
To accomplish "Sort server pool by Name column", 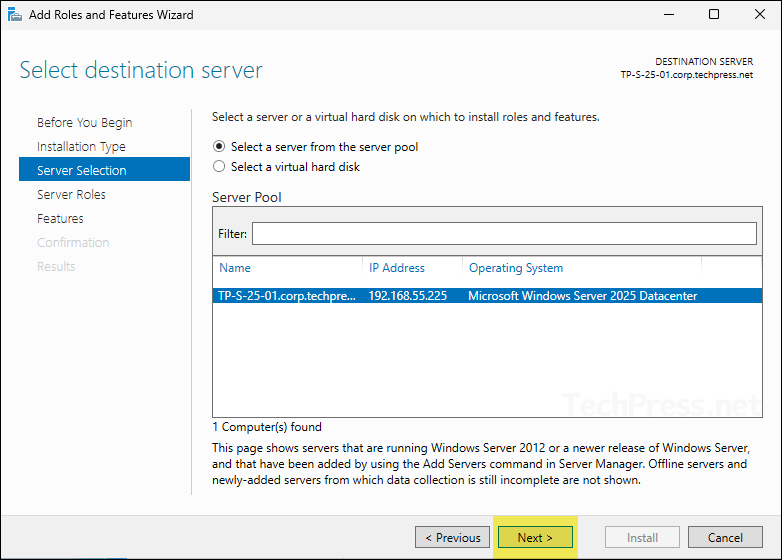I will [x=235, y=268].
